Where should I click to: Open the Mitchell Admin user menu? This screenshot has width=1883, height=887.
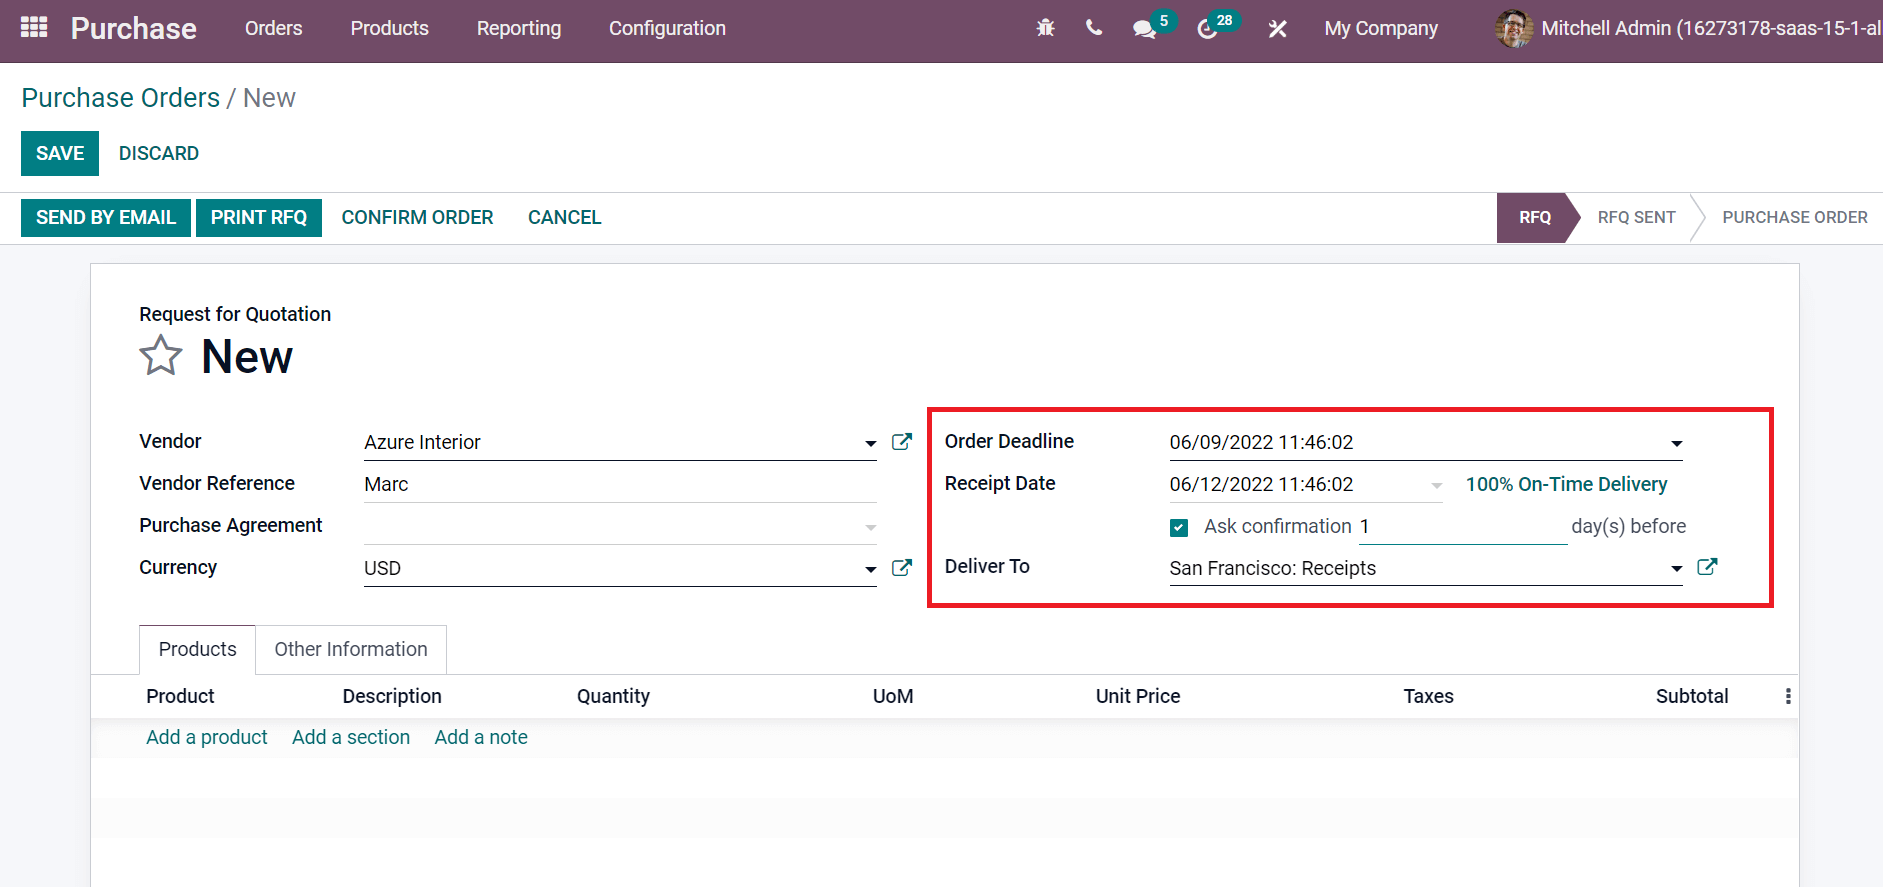click(x=1688, y=28)
